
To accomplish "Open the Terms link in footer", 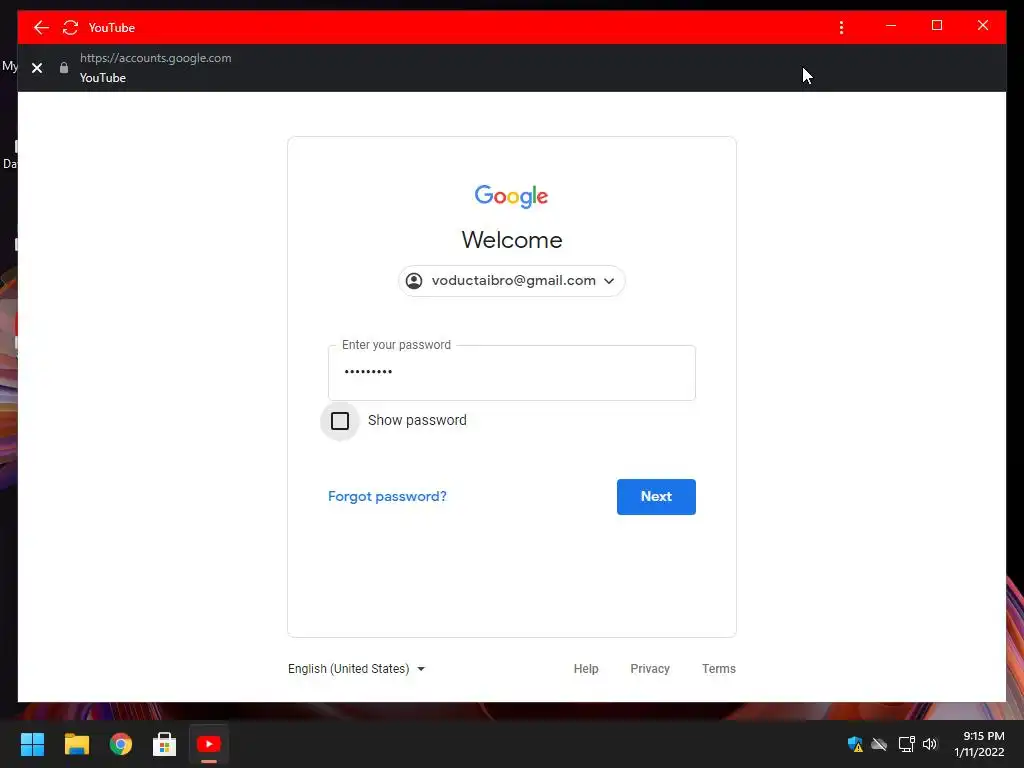I will (718, 669).
